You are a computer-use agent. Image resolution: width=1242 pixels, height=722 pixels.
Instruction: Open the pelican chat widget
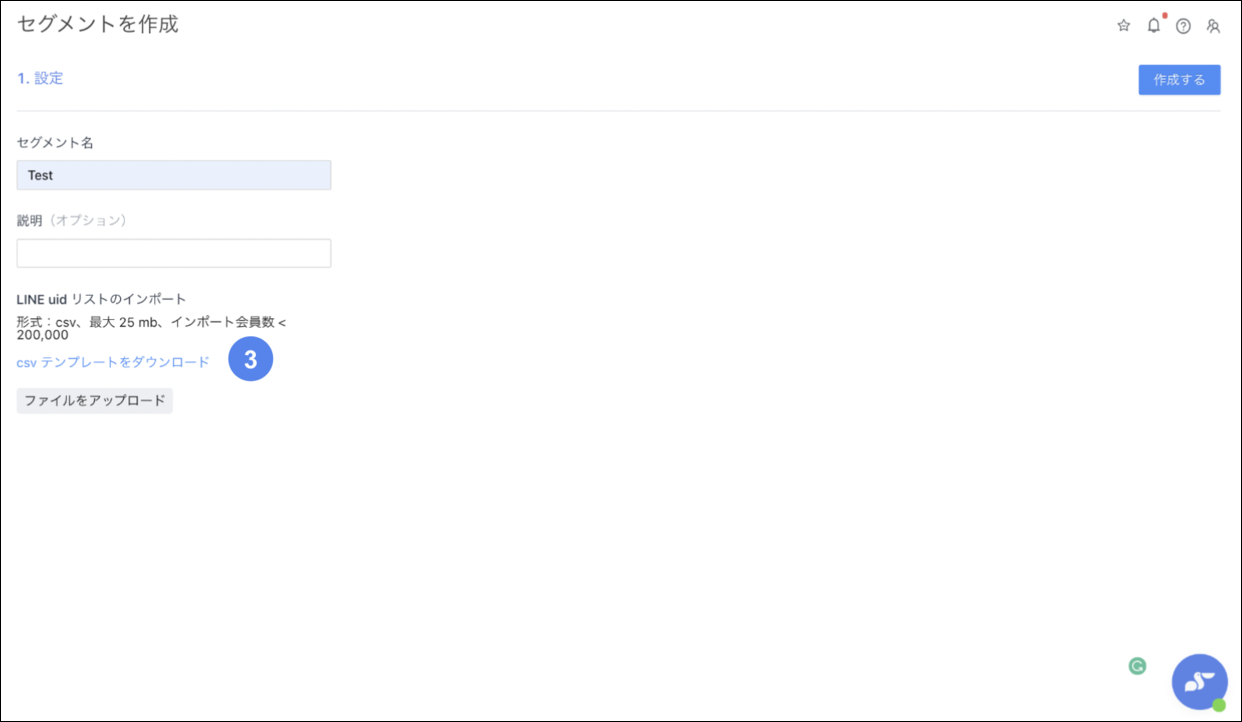coord(1198,681)
